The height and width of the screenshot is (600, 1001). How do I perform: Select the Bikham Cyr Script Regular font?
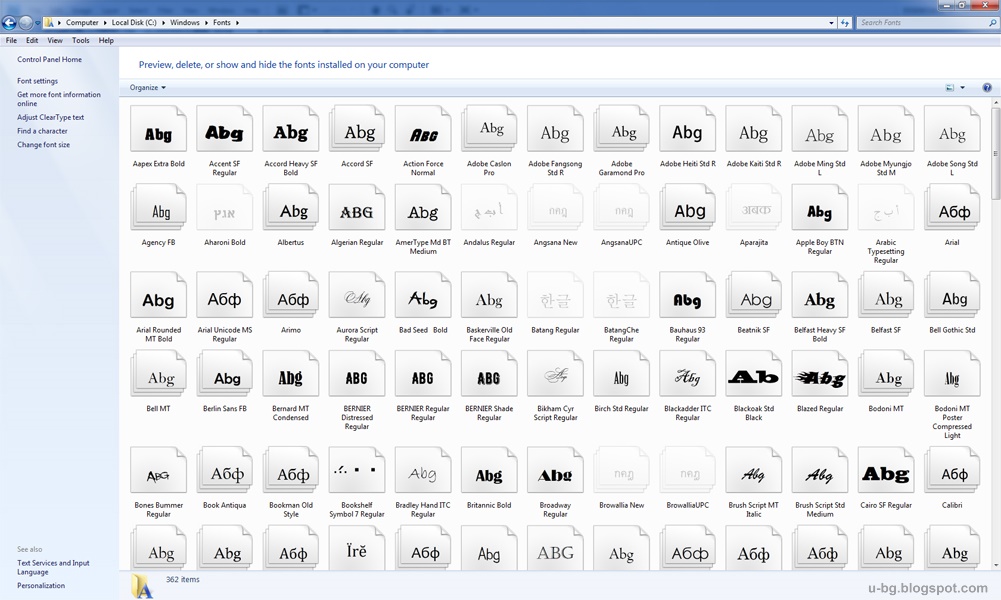pos(555,374)
